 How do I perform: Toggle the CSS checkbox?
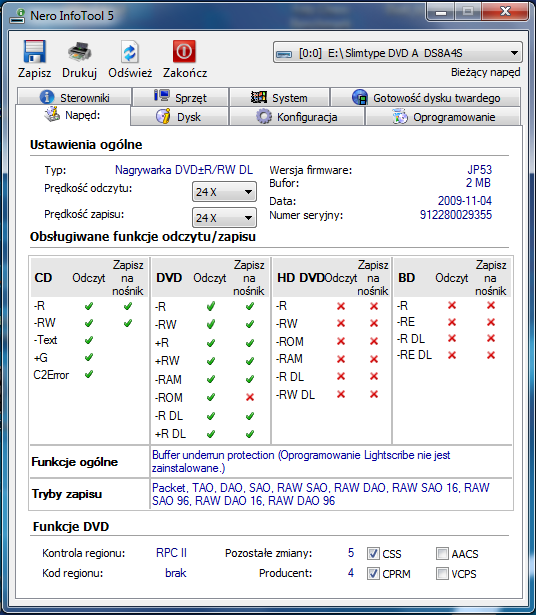coord(373,554)
